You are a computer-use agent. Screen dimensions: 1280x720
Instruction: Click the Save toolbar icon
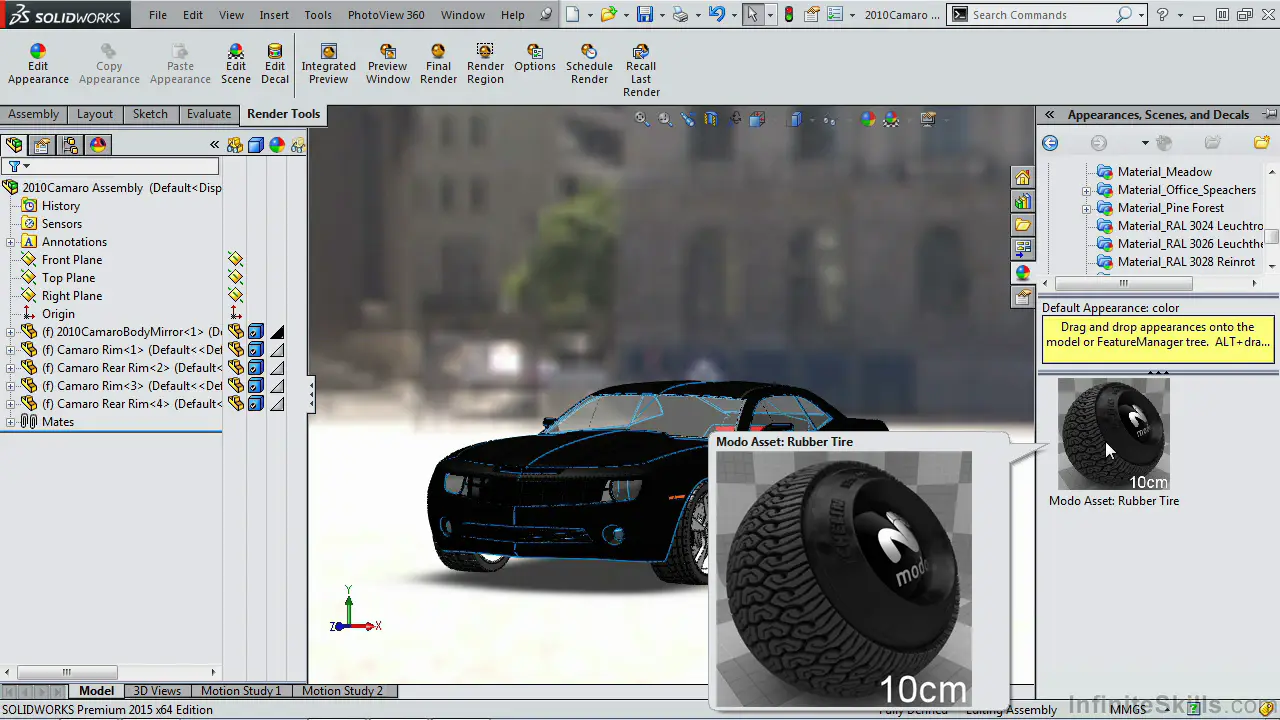[x=645, y=15]
